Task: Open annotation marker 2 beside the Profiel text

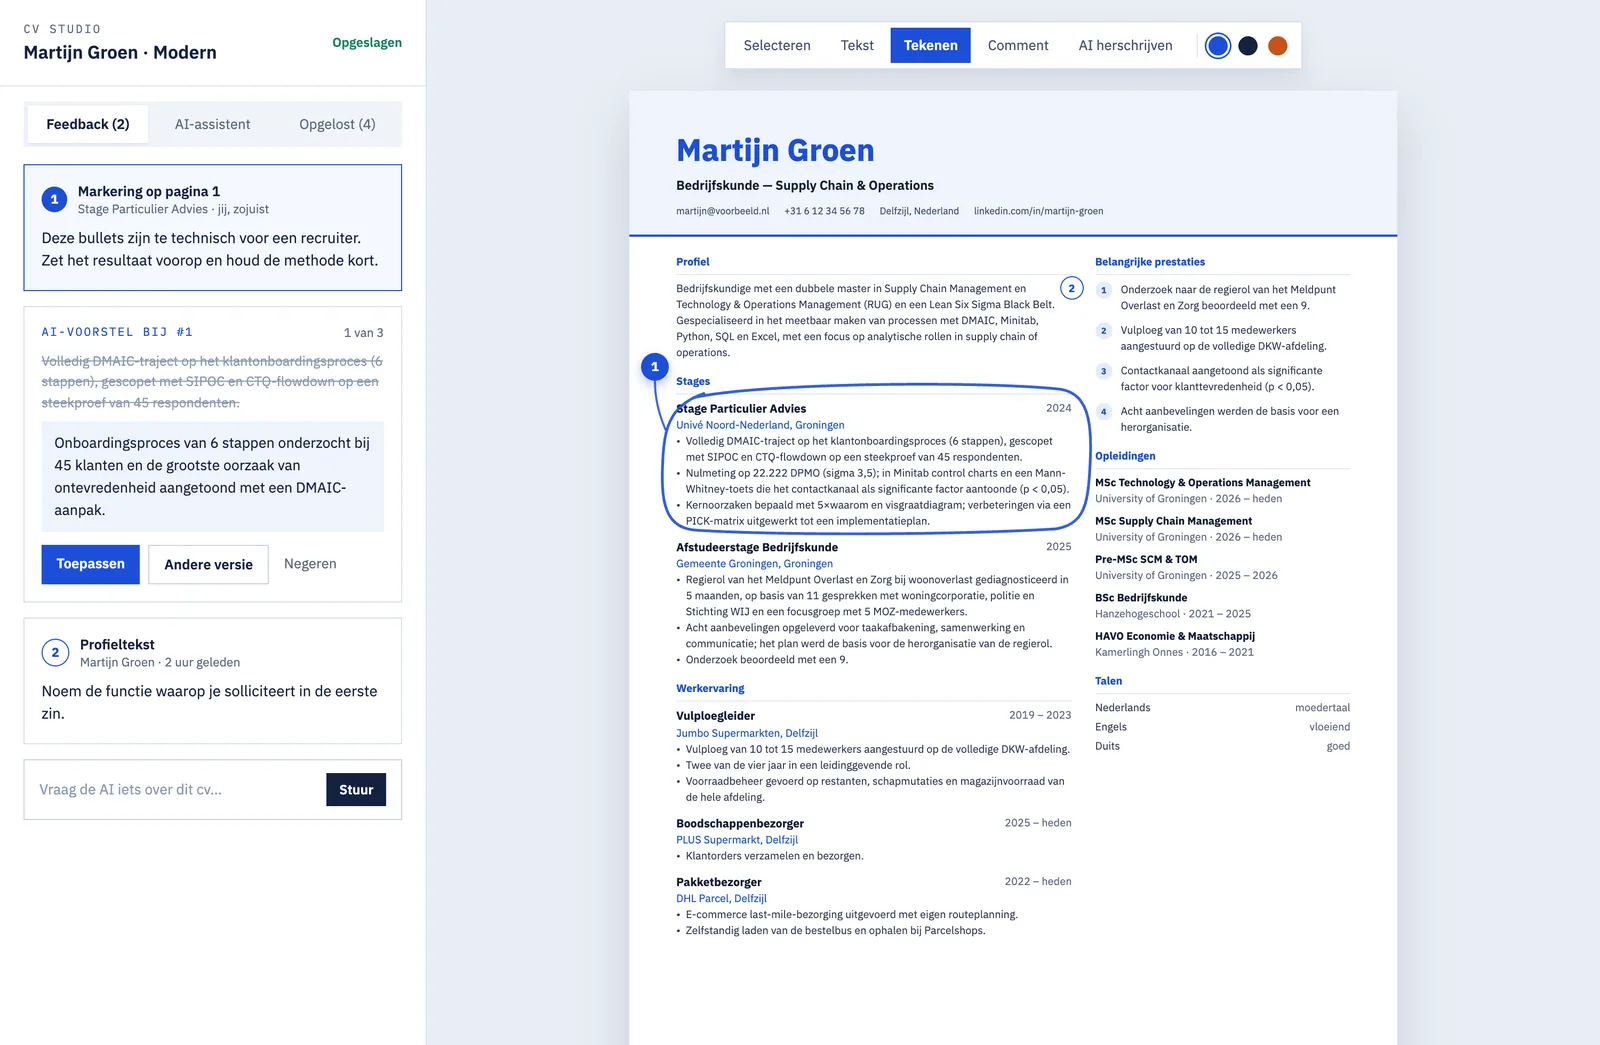Action: click(1071, 289)
